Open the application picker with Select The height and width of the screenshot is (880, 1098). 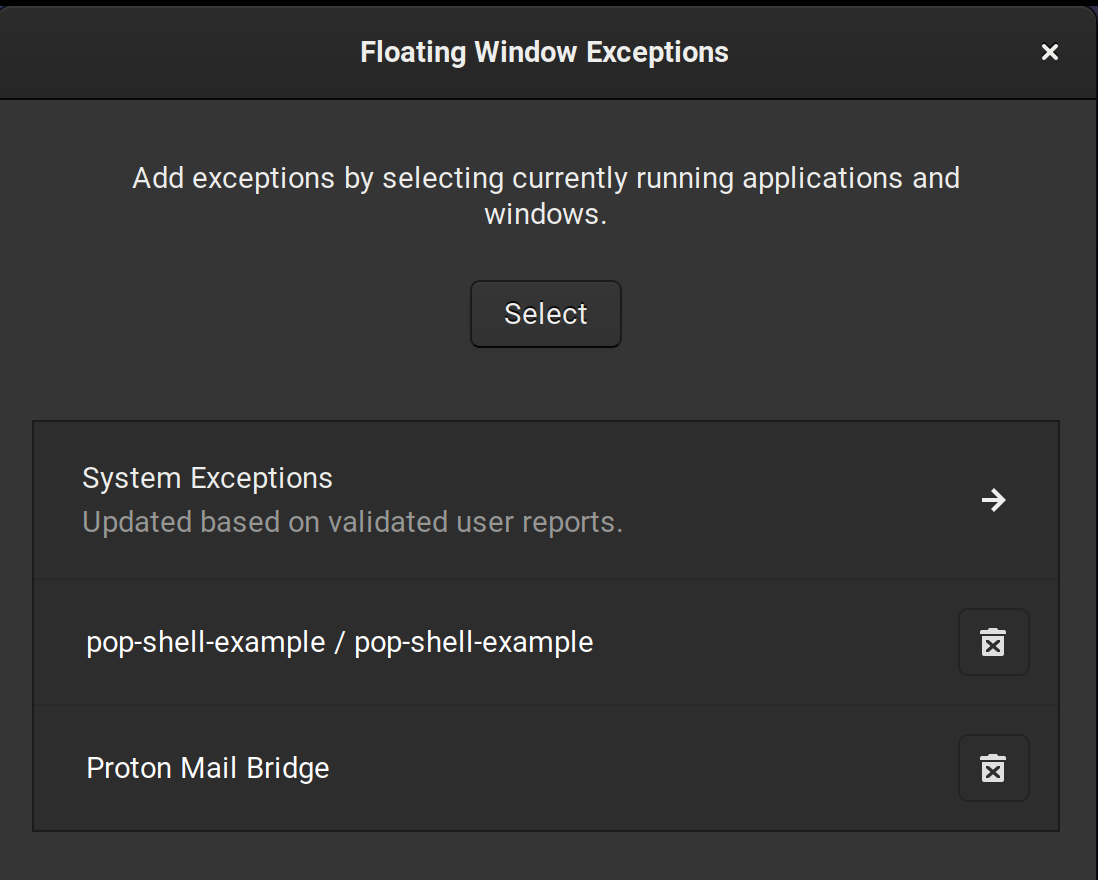(x=545, y=313)
